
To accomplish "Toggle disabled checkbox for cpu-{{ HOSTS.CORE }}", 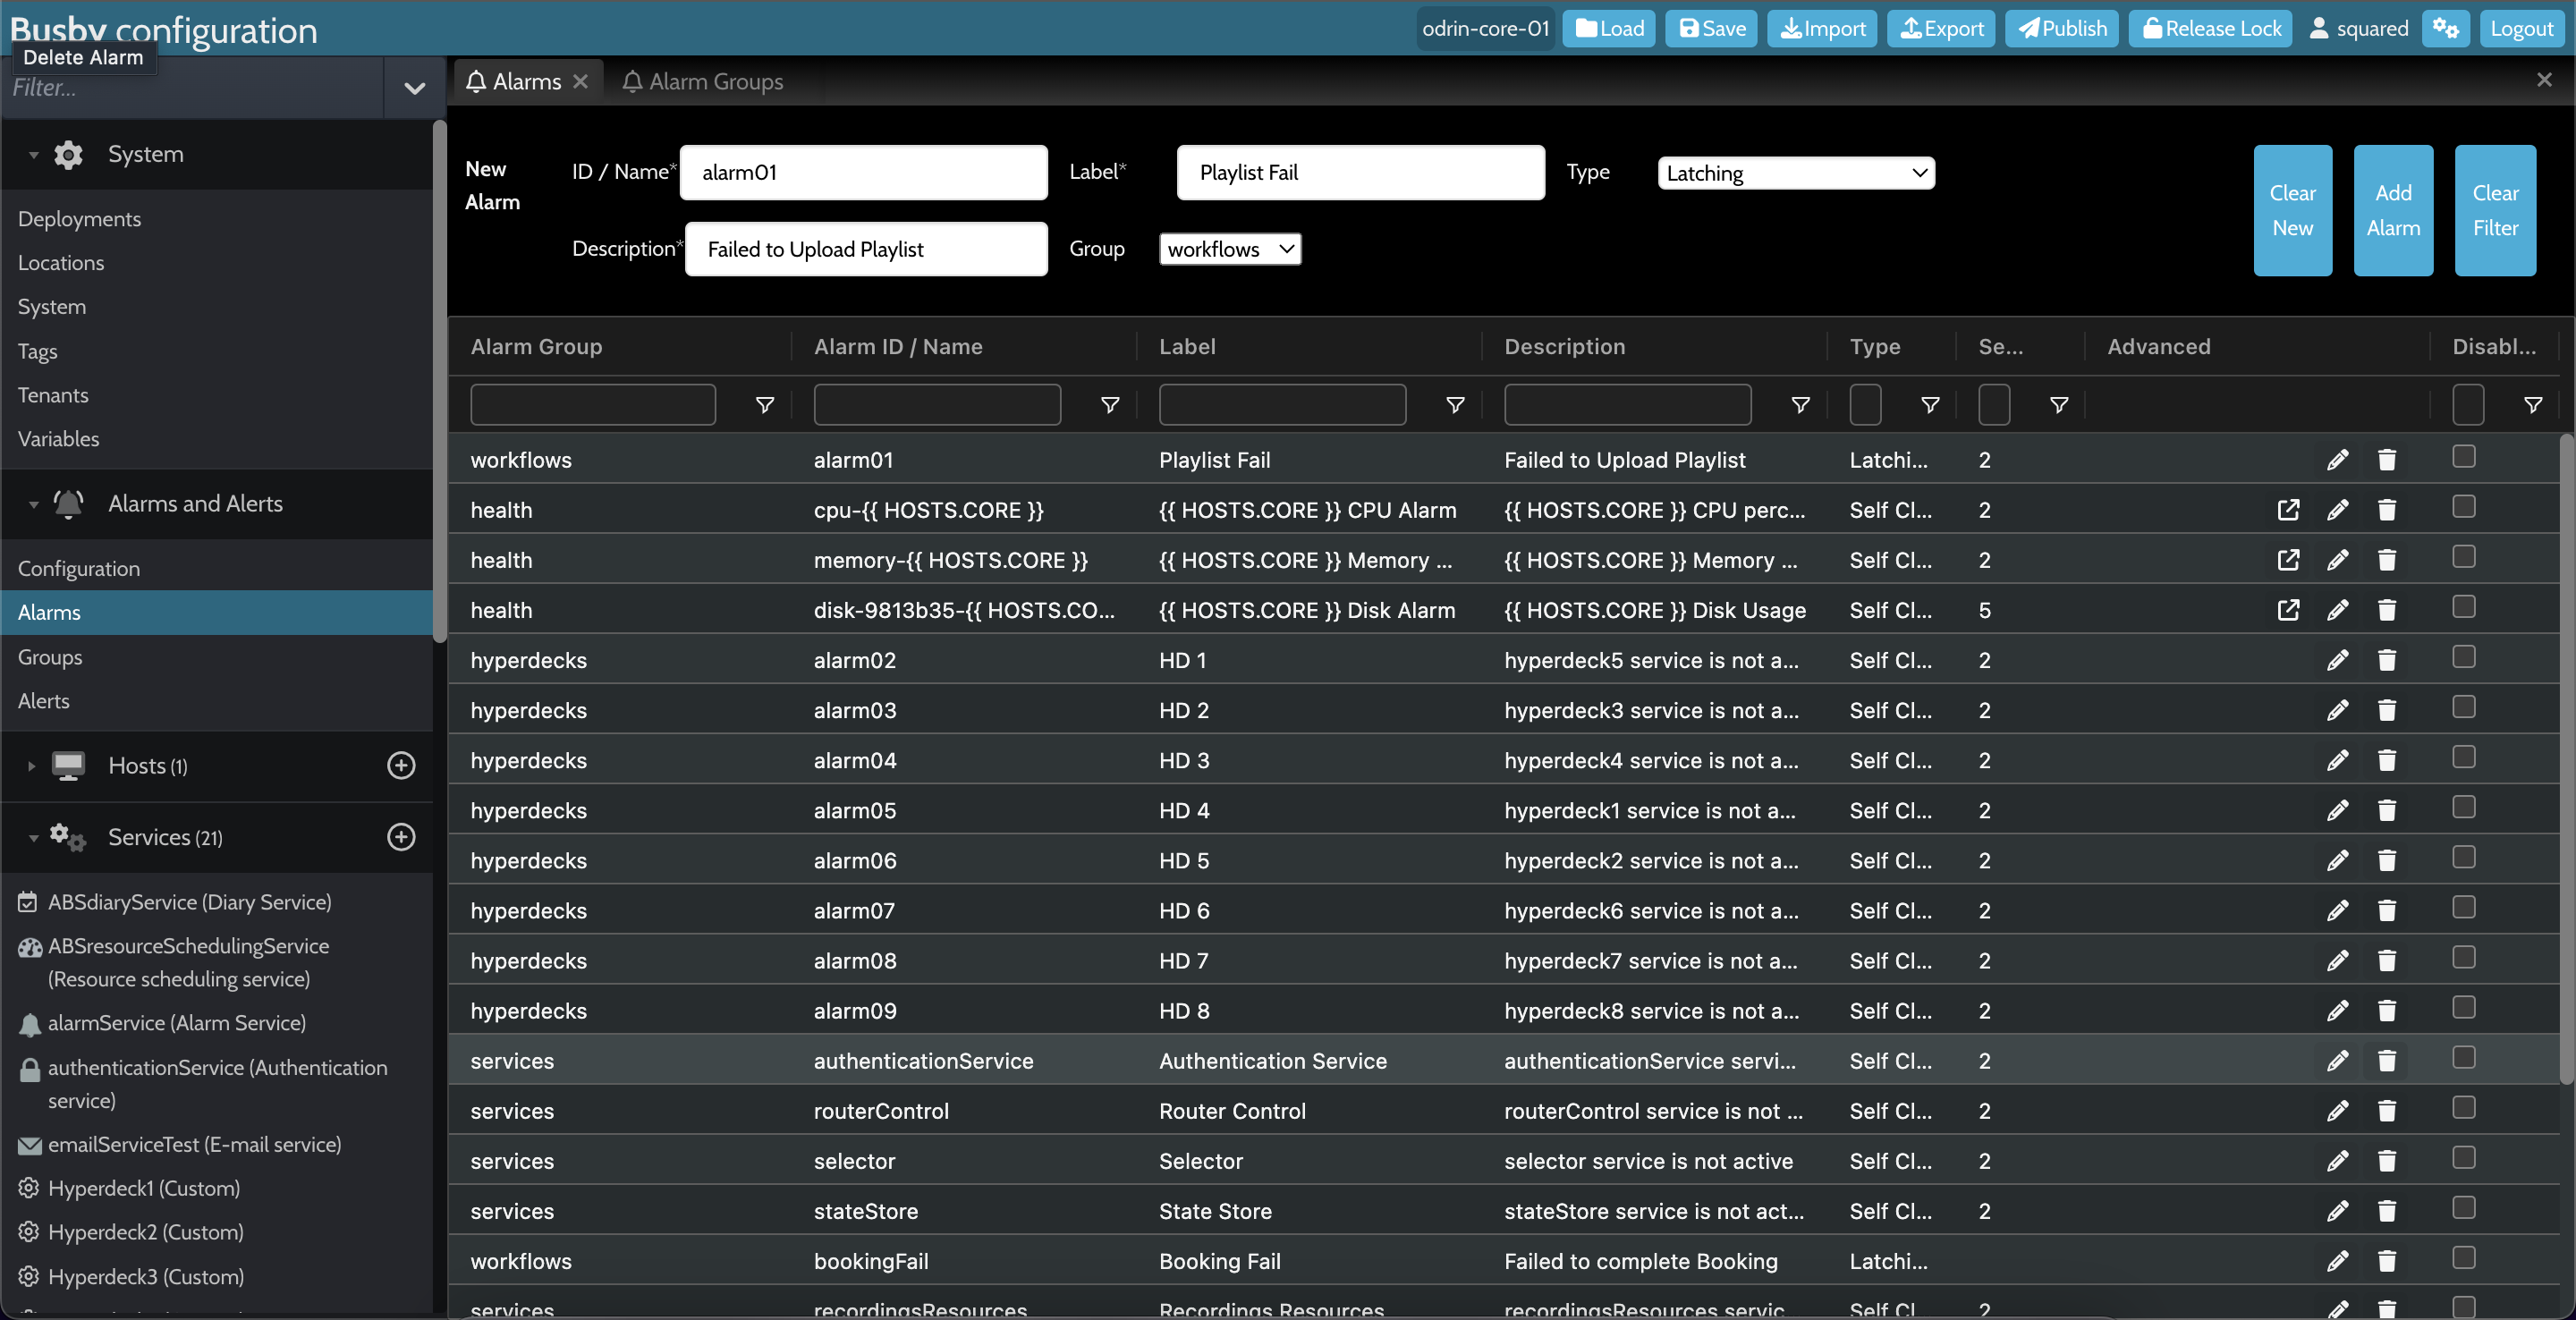I will (2464, 507).
